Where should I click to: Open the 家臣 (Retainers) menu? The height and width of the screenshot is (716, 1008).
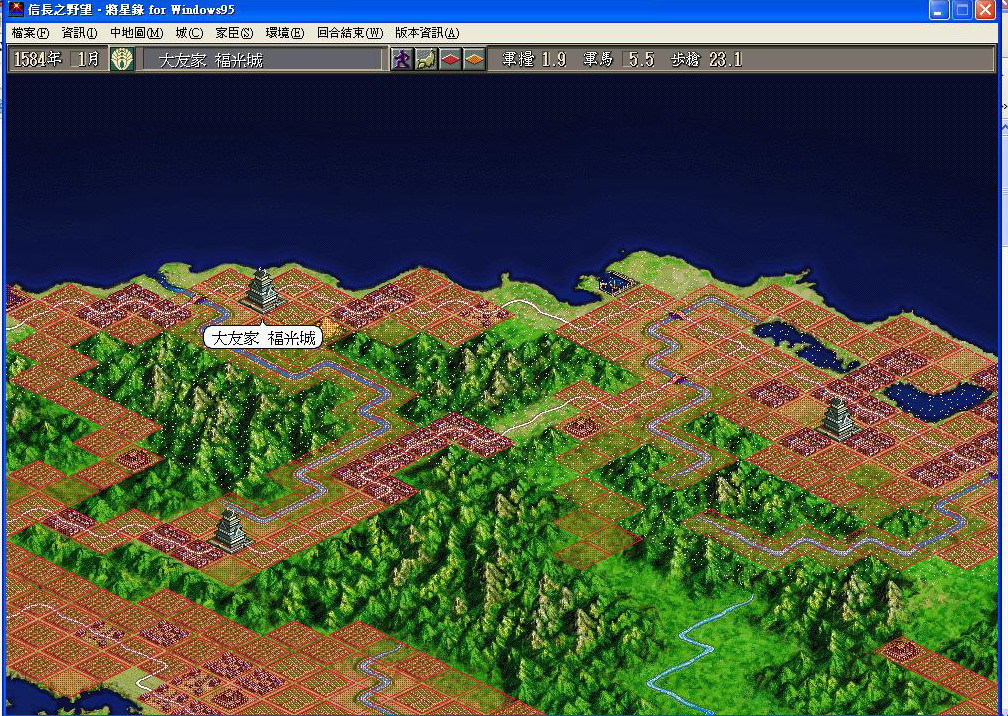click(234, 33)
